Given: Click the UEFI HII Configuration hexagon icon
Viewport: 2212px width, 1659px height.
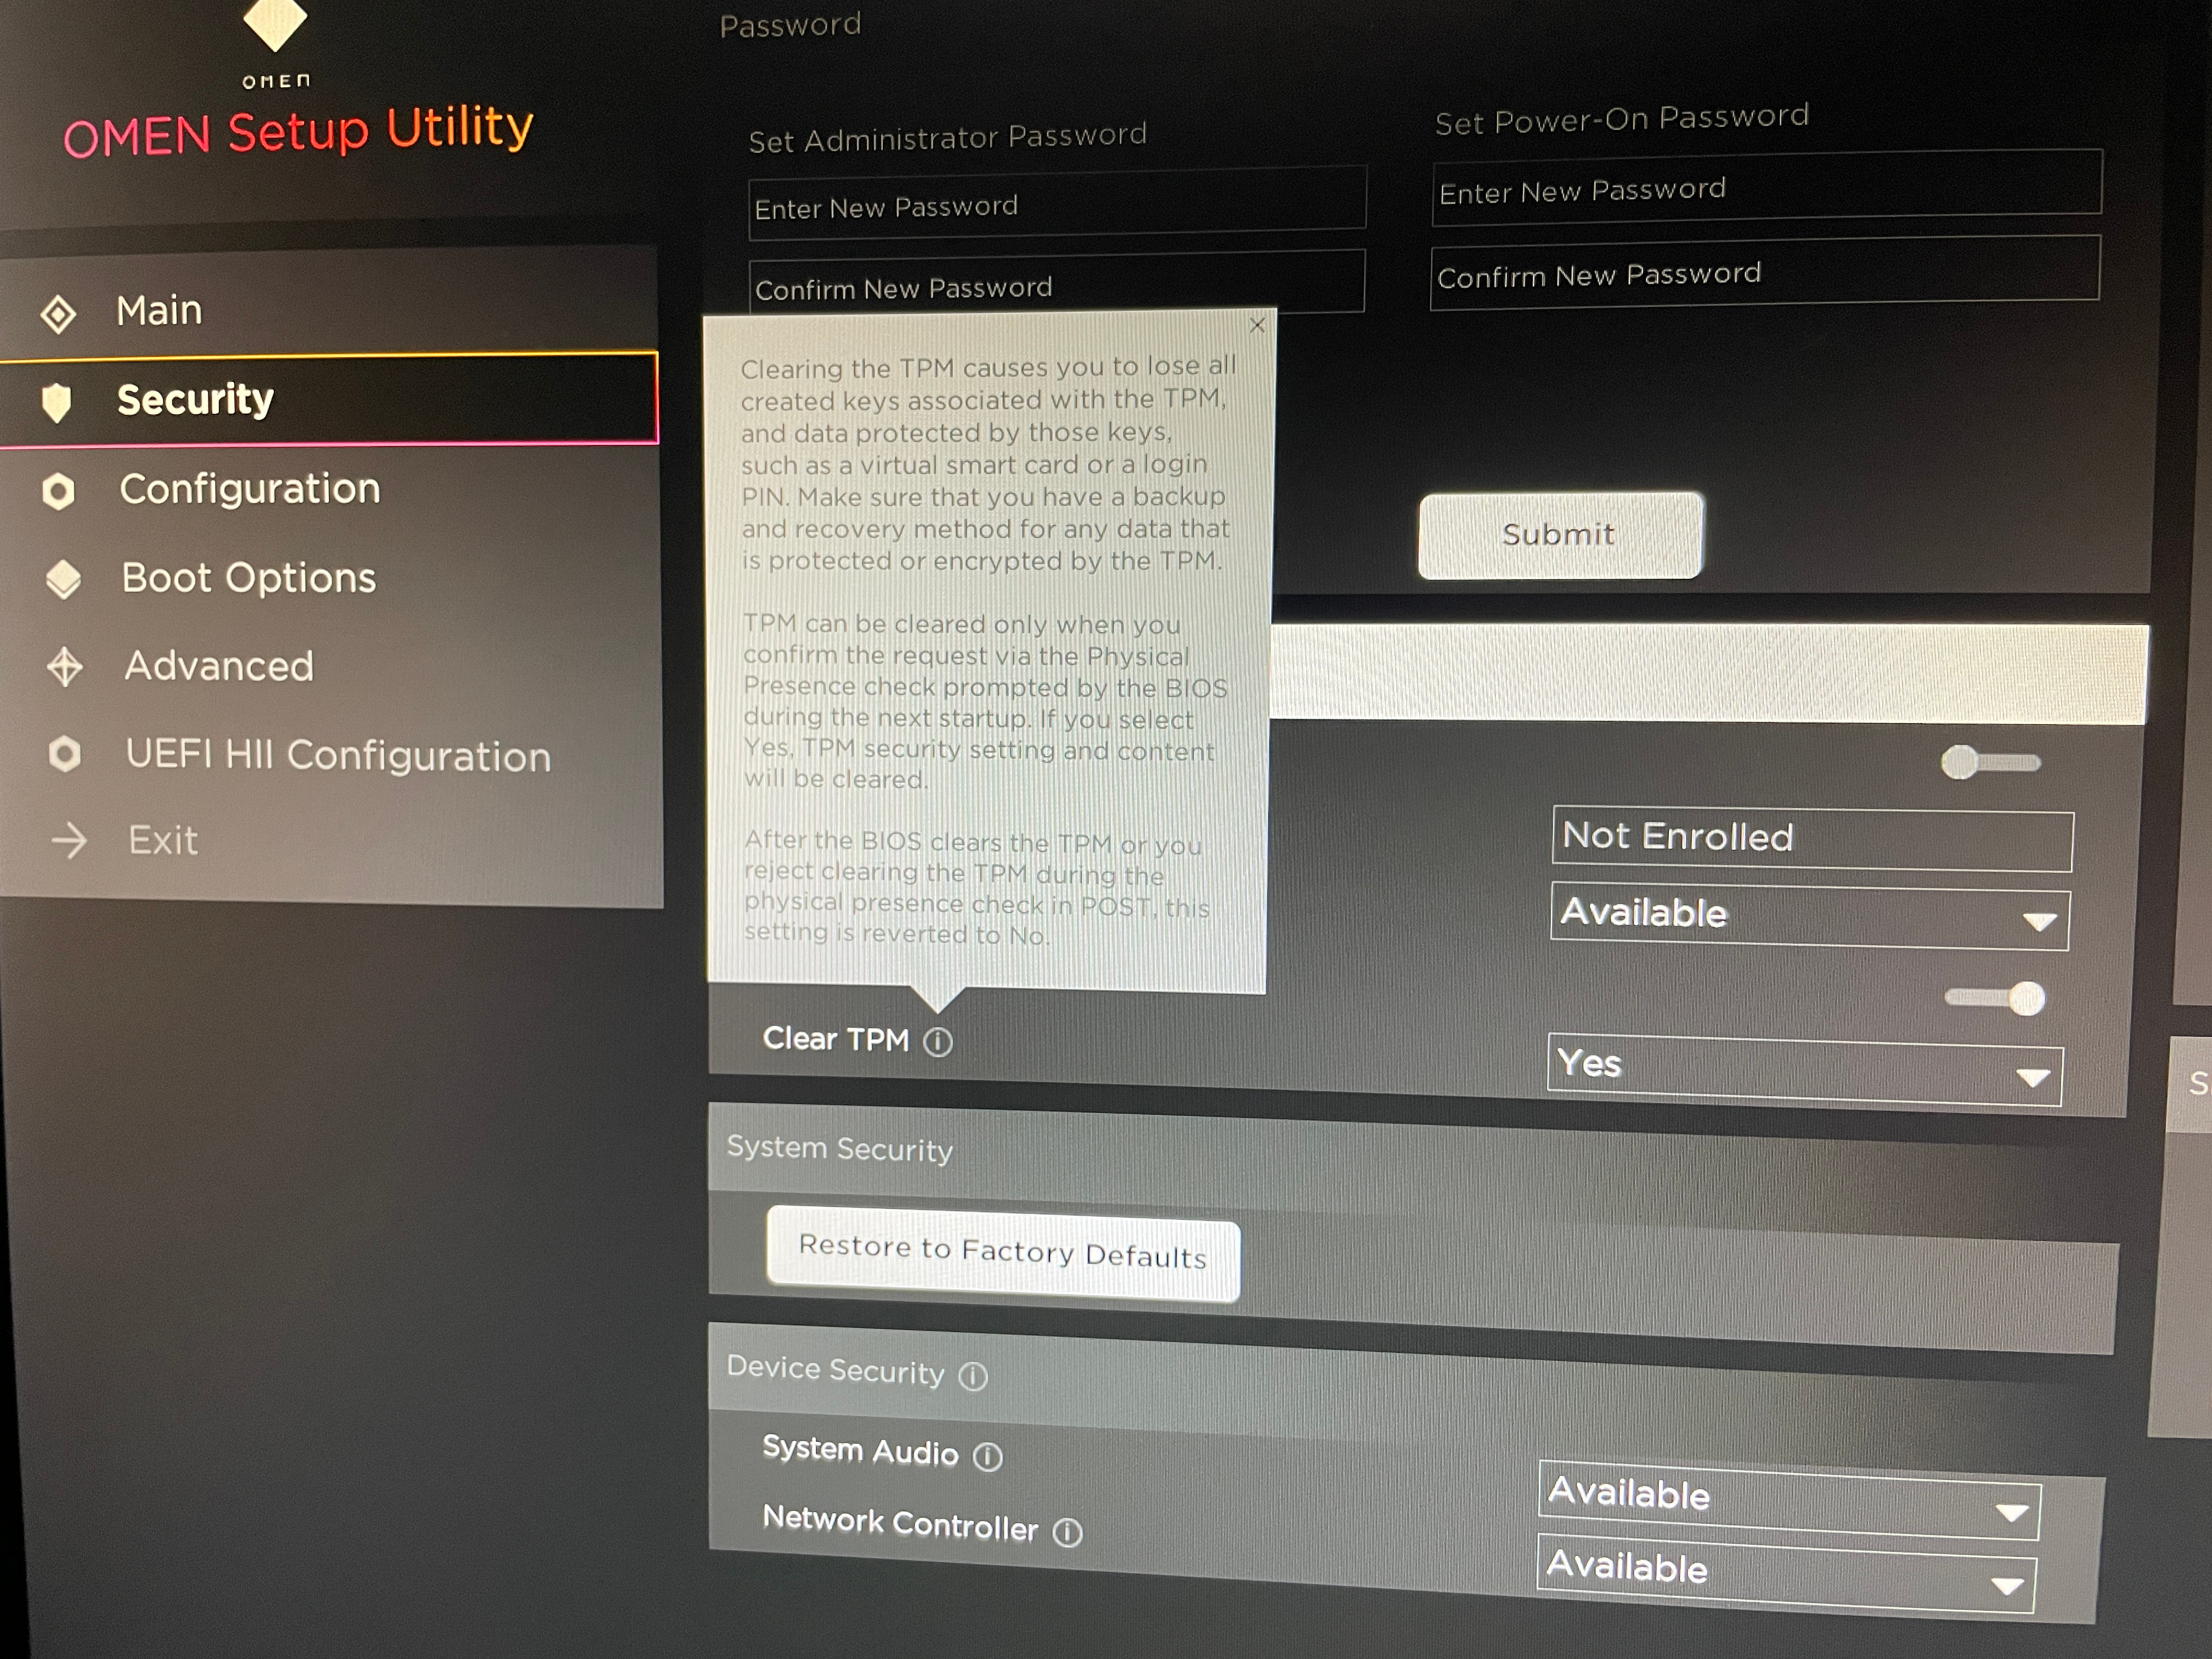Looking at the screenshot, I should 65,753.
